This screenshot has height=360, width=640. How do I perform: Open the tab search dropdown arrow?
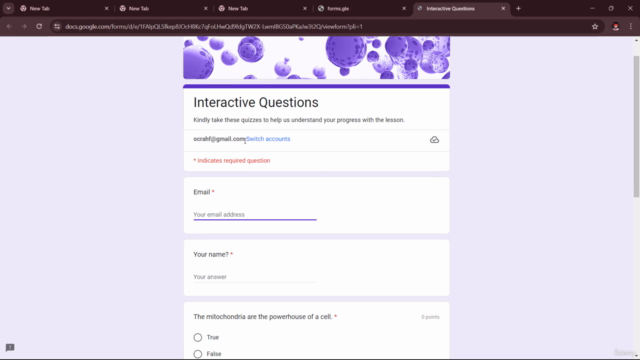coord(8,8)
